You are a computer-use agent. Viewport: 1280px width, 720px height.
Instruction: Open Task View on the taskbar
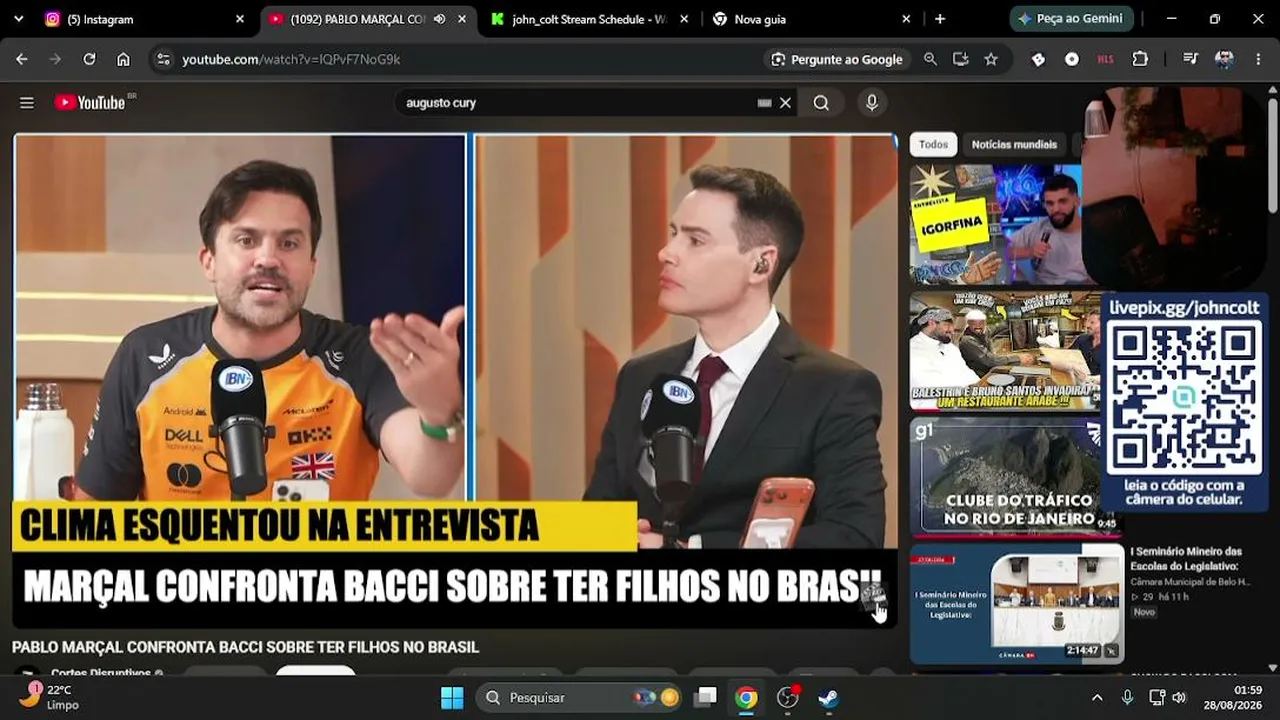tap(707, 697)
